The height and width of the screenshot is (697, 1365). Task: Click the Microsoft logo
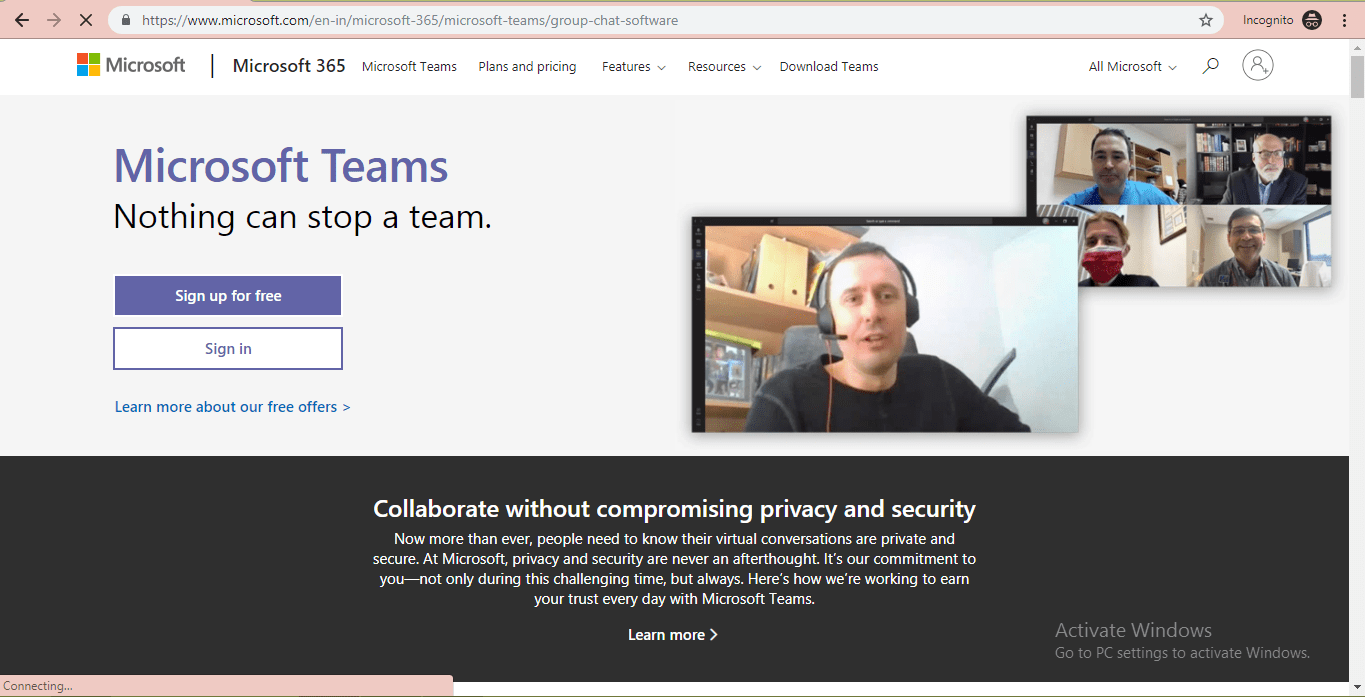pyautogui.click(x=131, y=65)
